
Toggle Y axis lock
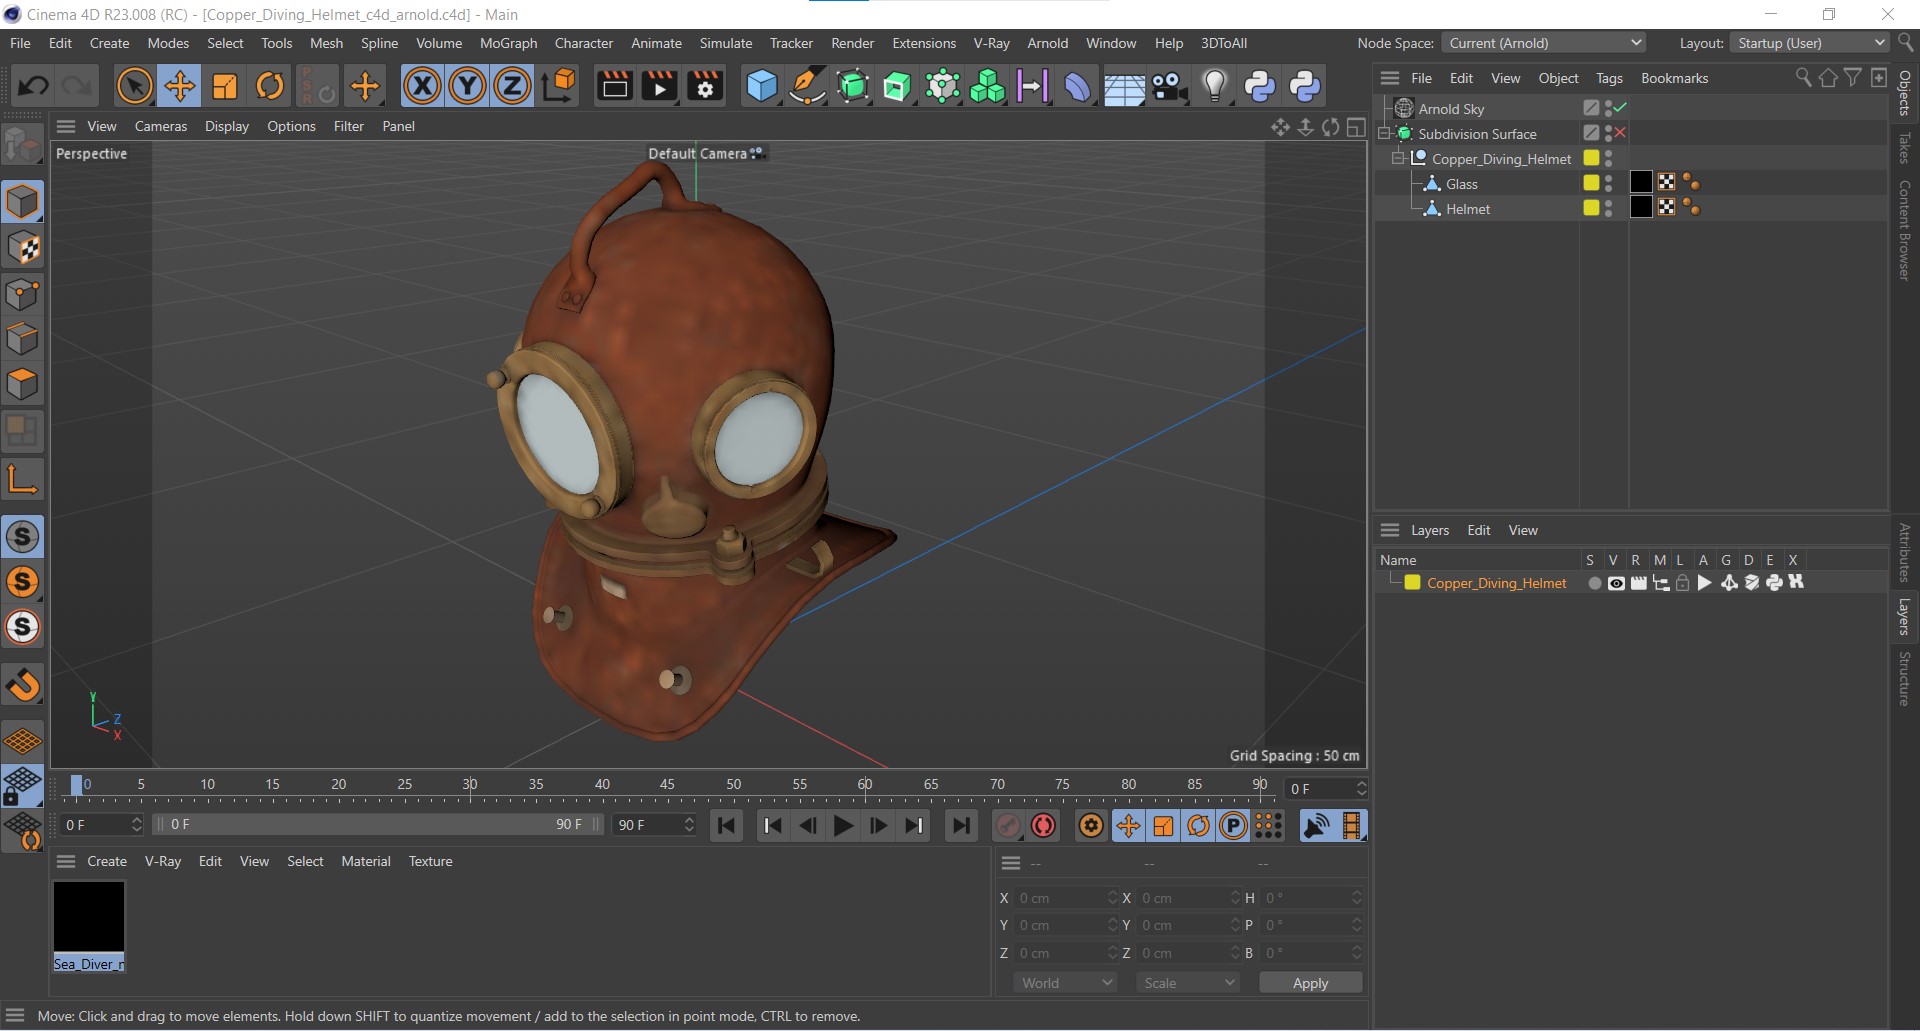pyautogui.click(x=467, y=86)
